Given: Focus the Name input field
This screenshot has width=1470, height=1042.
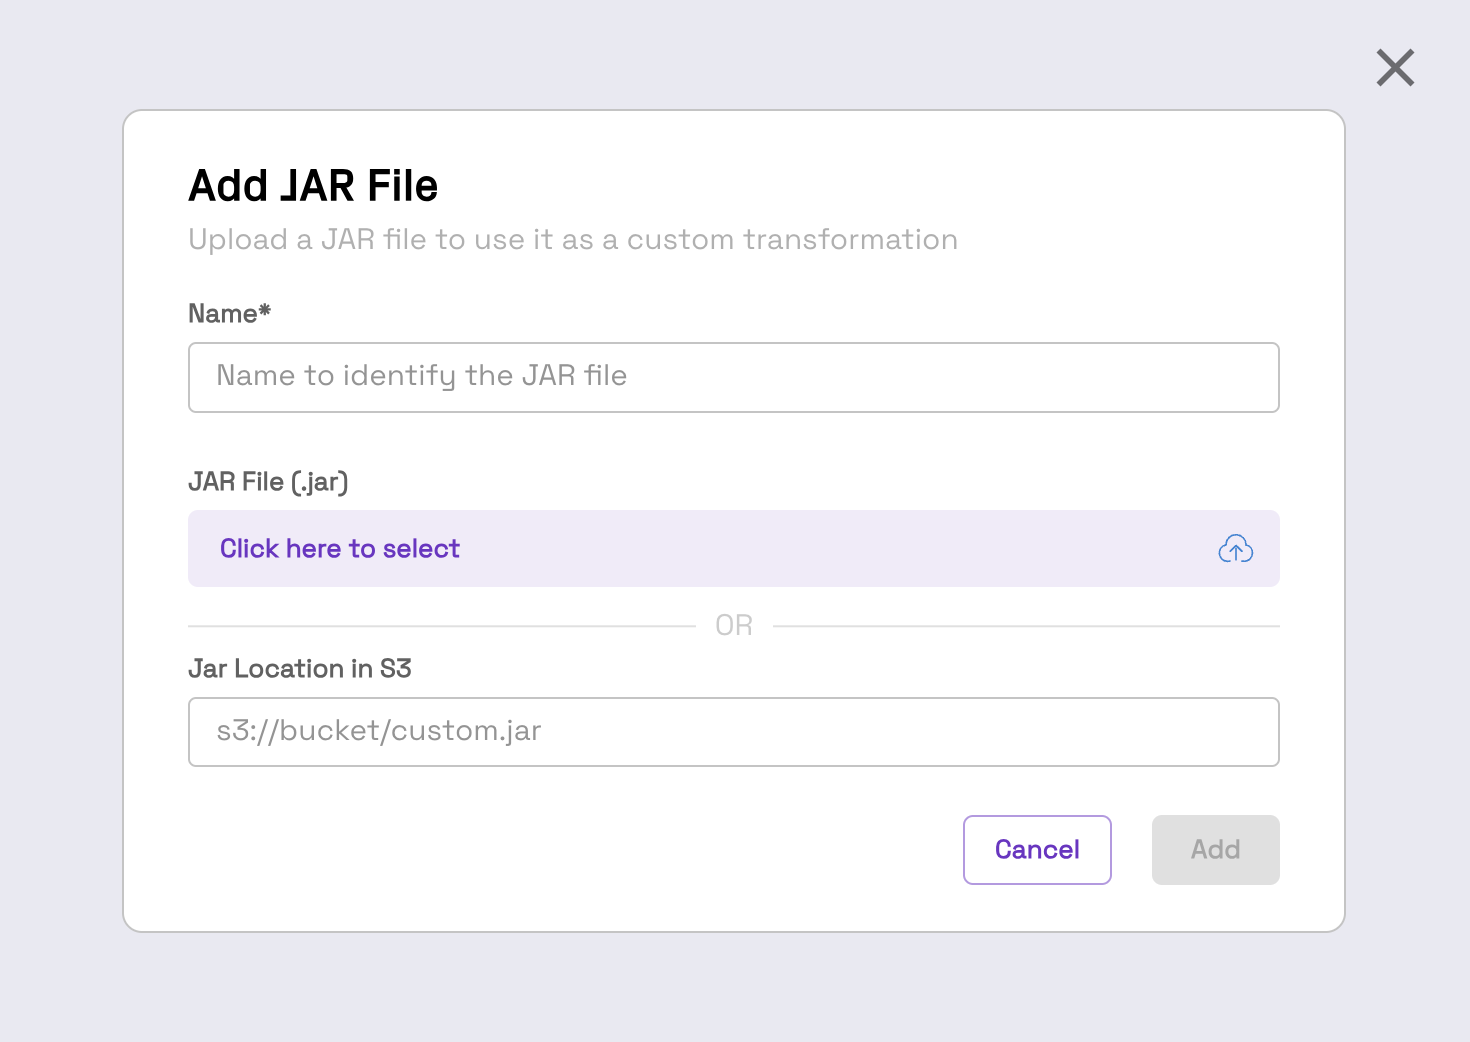Looking at the screenshot, I should click(x=734, y=377).
